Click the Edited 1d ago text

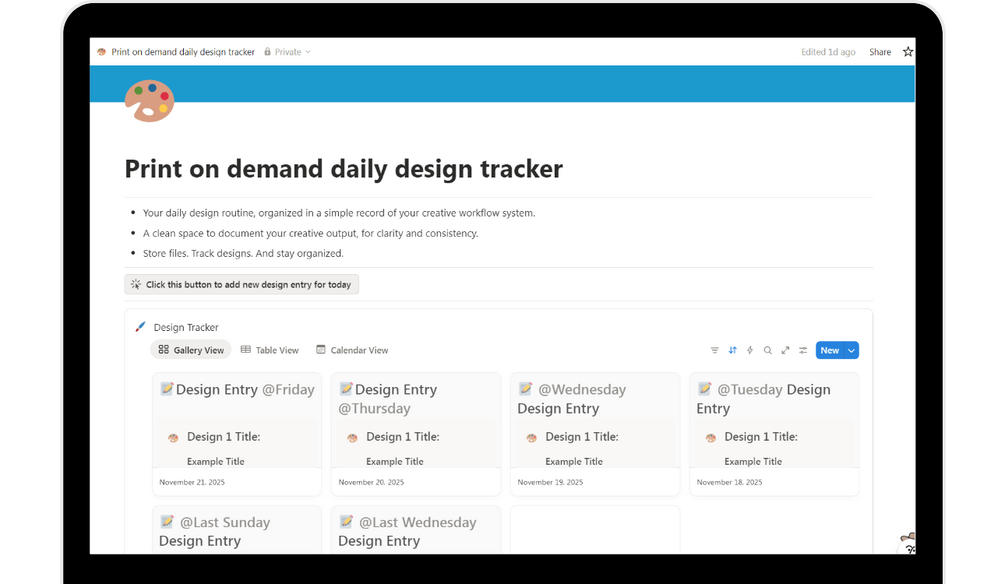[828, 52]
